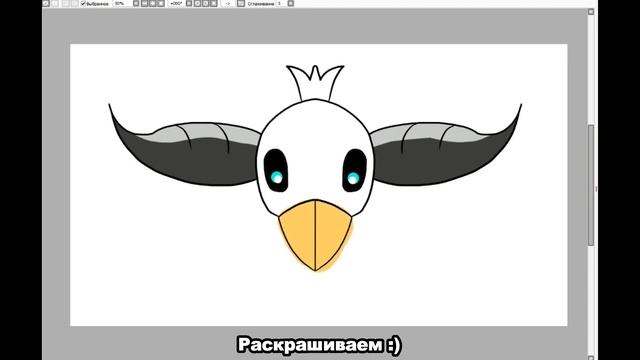Image resolution: width=640 pixels, height=360 pixels.
Task: Open the Сглаживание stabilizer dropdown arrow
Action: [x=291, y=3]
